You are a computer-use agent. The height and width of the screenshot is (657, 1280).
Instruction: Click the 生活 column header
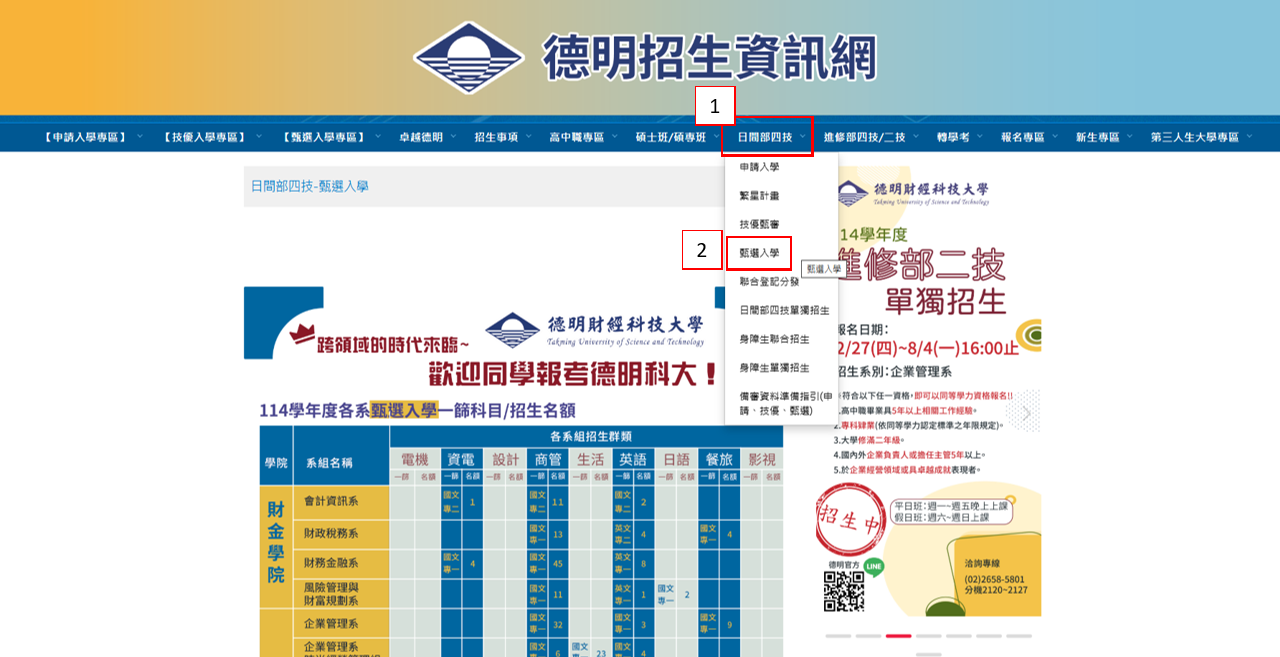click(591, 459)
